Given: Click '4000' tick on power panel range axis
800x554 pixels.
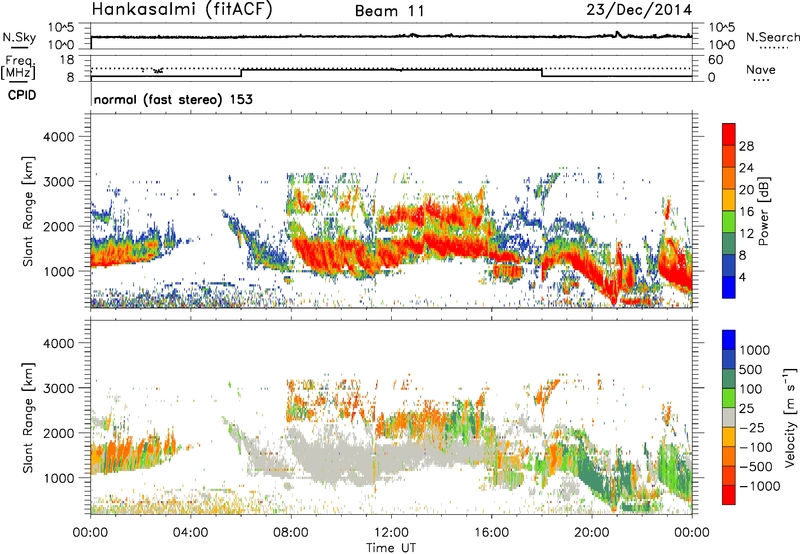Looking at the screenshot, I should point(58,137).
